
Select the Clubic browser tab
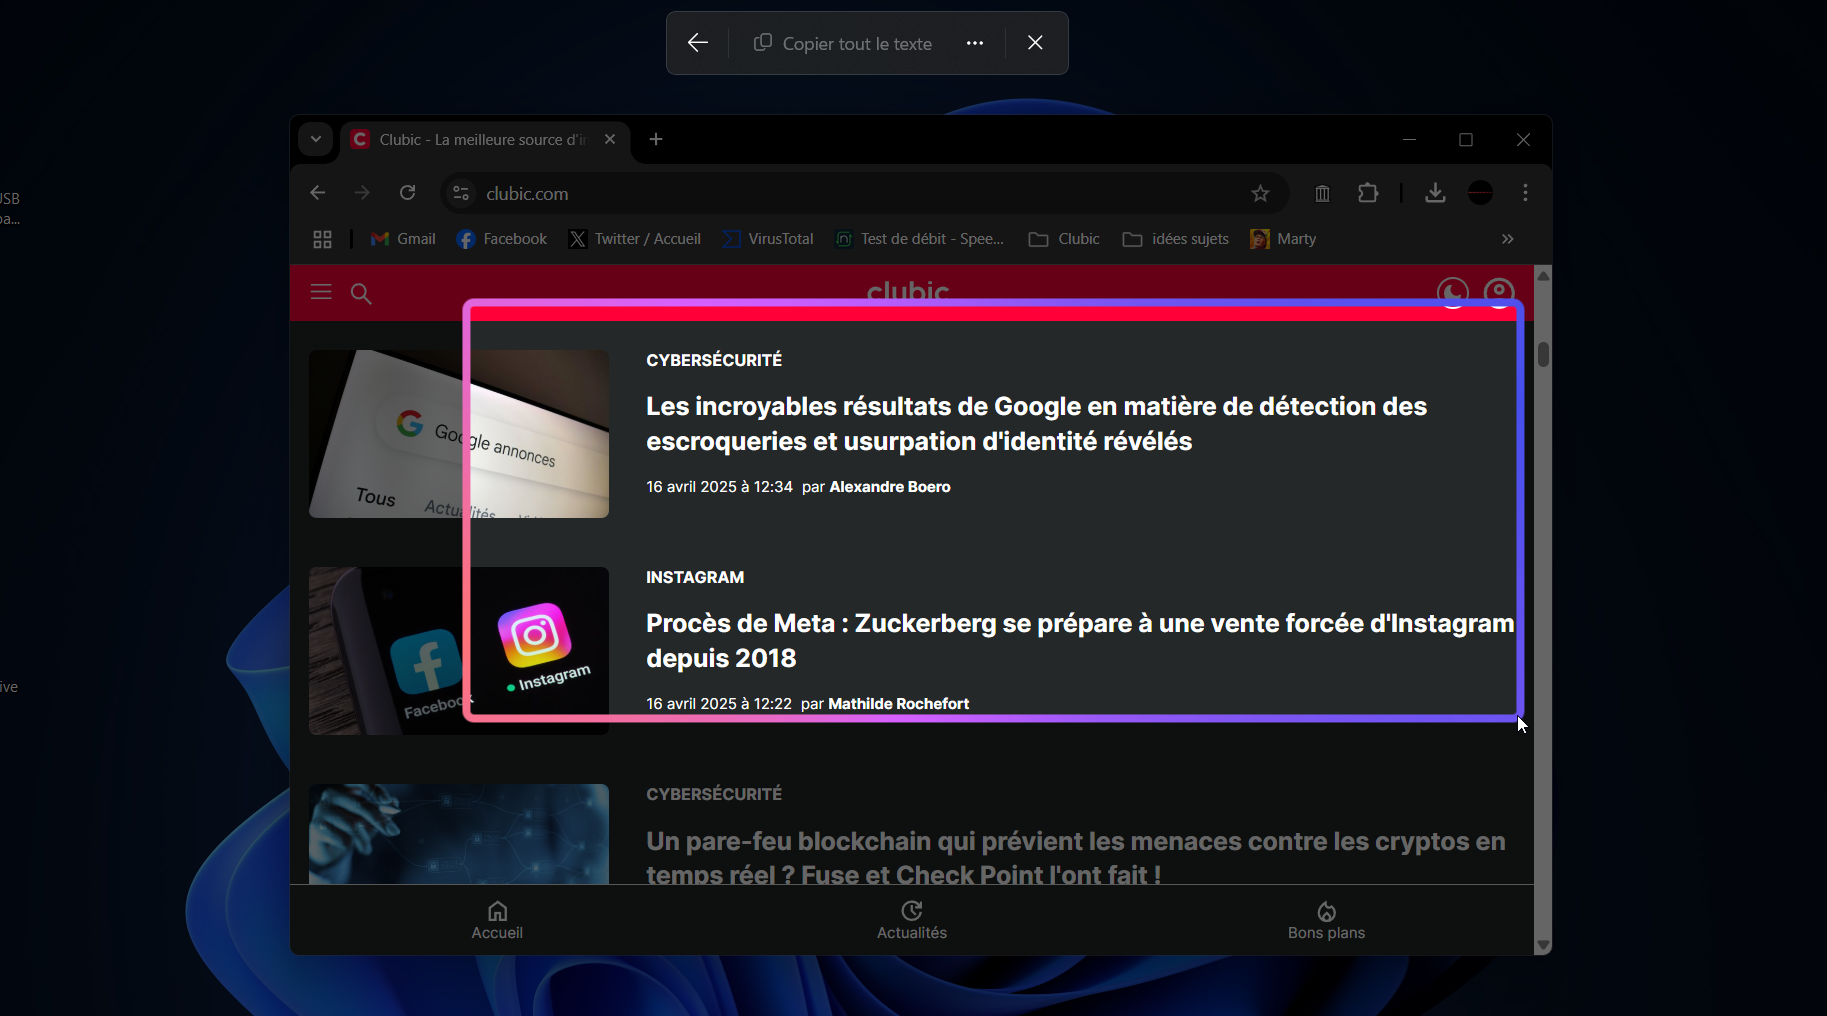(x=470, y=140)
